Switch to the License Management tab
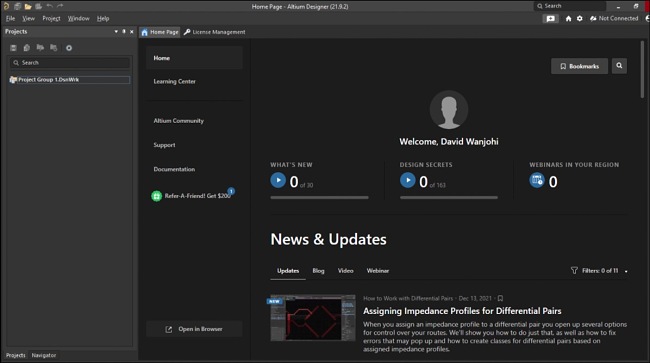650x363 pixels. click(215, 32)
